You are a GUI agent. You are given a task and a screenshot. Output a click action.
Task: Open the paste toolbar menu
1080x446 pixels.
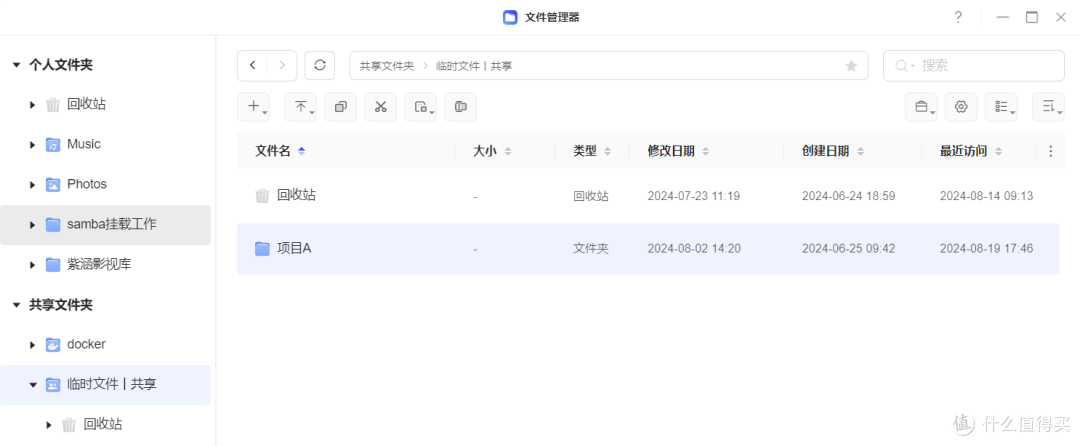pos(420,107)
